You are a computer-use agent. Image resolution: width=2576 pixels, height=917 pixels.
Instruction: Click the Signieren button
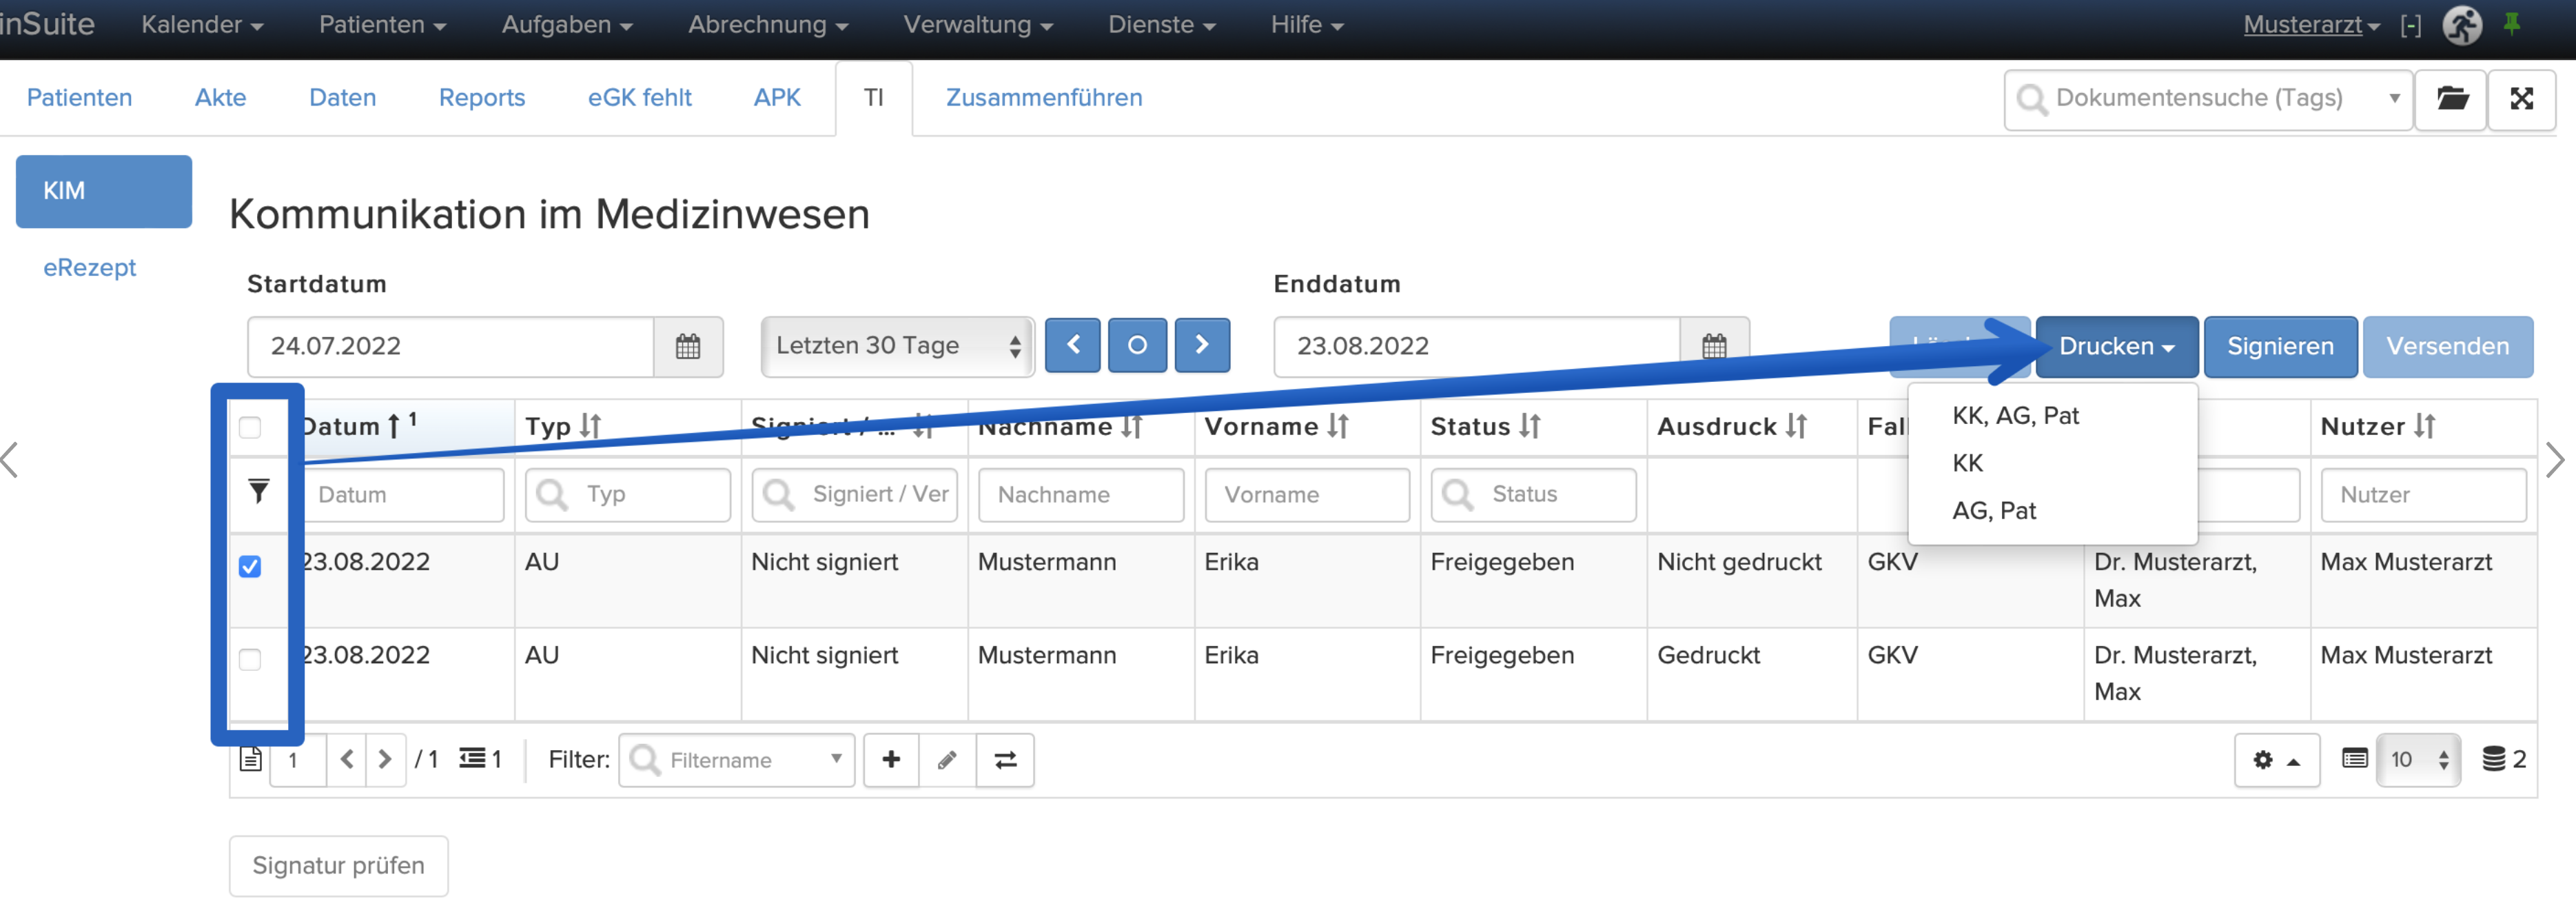click(x=2280, y=346)
